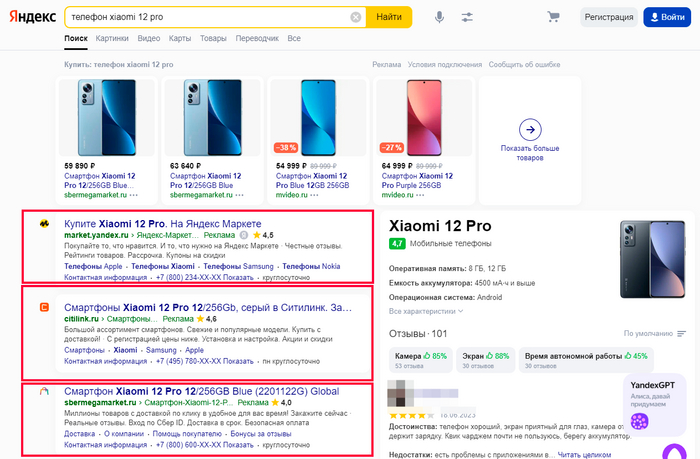The height and width of the screenshot is (459, 700).
Task: Open more options dots for 63 640 ₽ product
Action: pyautogui.click(x=240, y=195)
